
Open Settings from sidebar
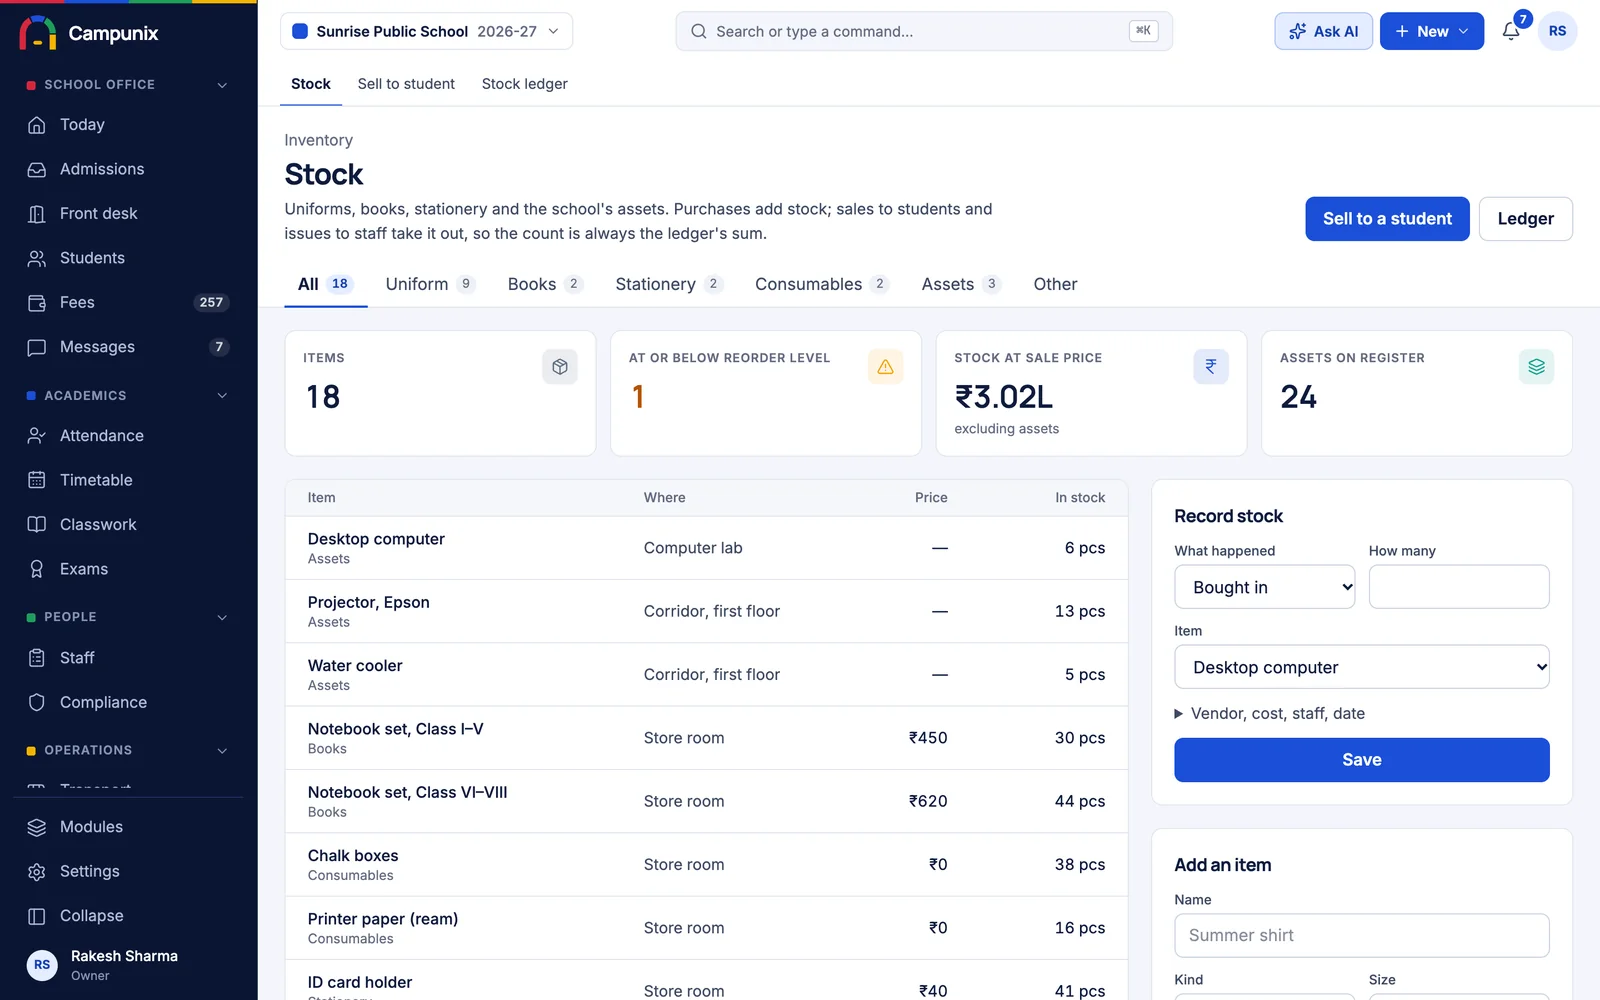coord(128,871)
